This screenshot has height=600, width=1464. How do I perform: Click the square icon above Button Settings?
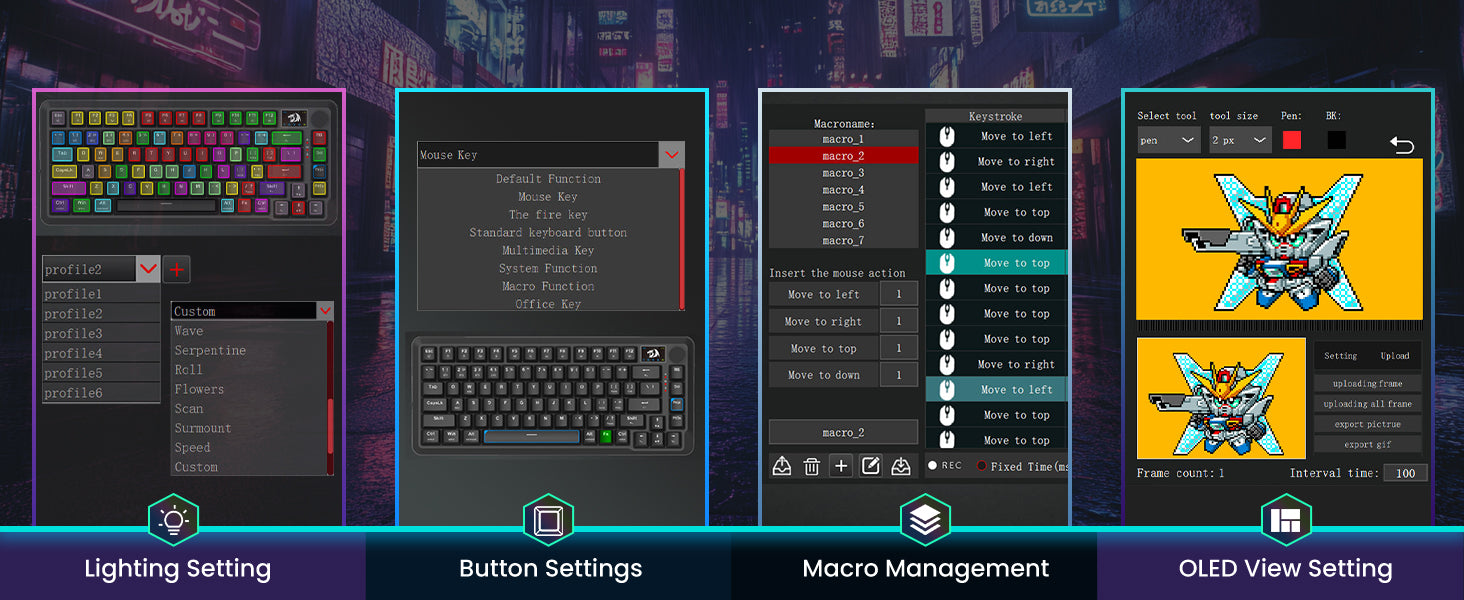pyautogui.click(x=548, y=520)
